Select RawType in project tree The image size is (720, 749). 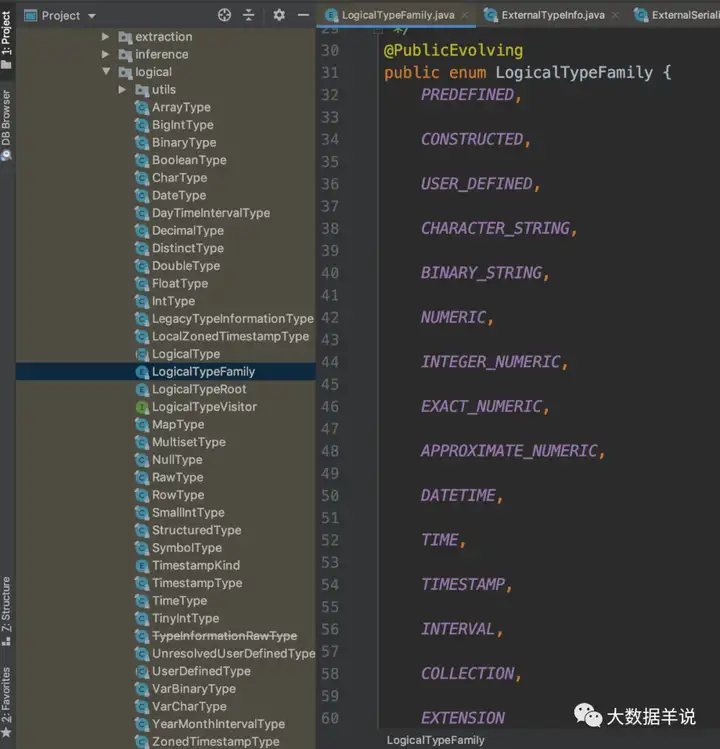[177, 478]
